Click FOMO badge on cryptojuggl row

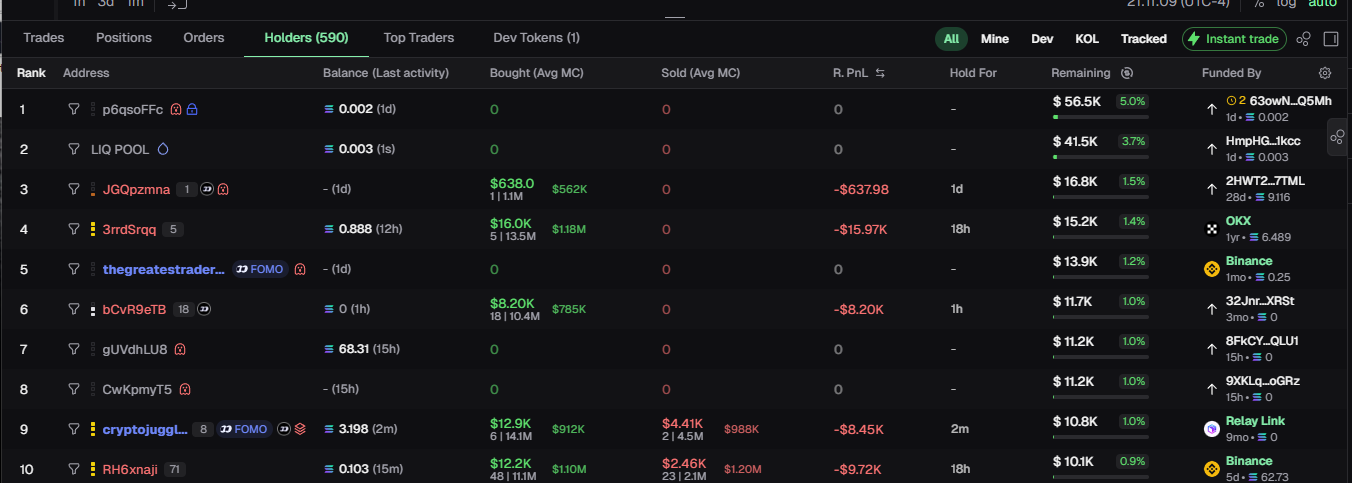tap(245, 429)
